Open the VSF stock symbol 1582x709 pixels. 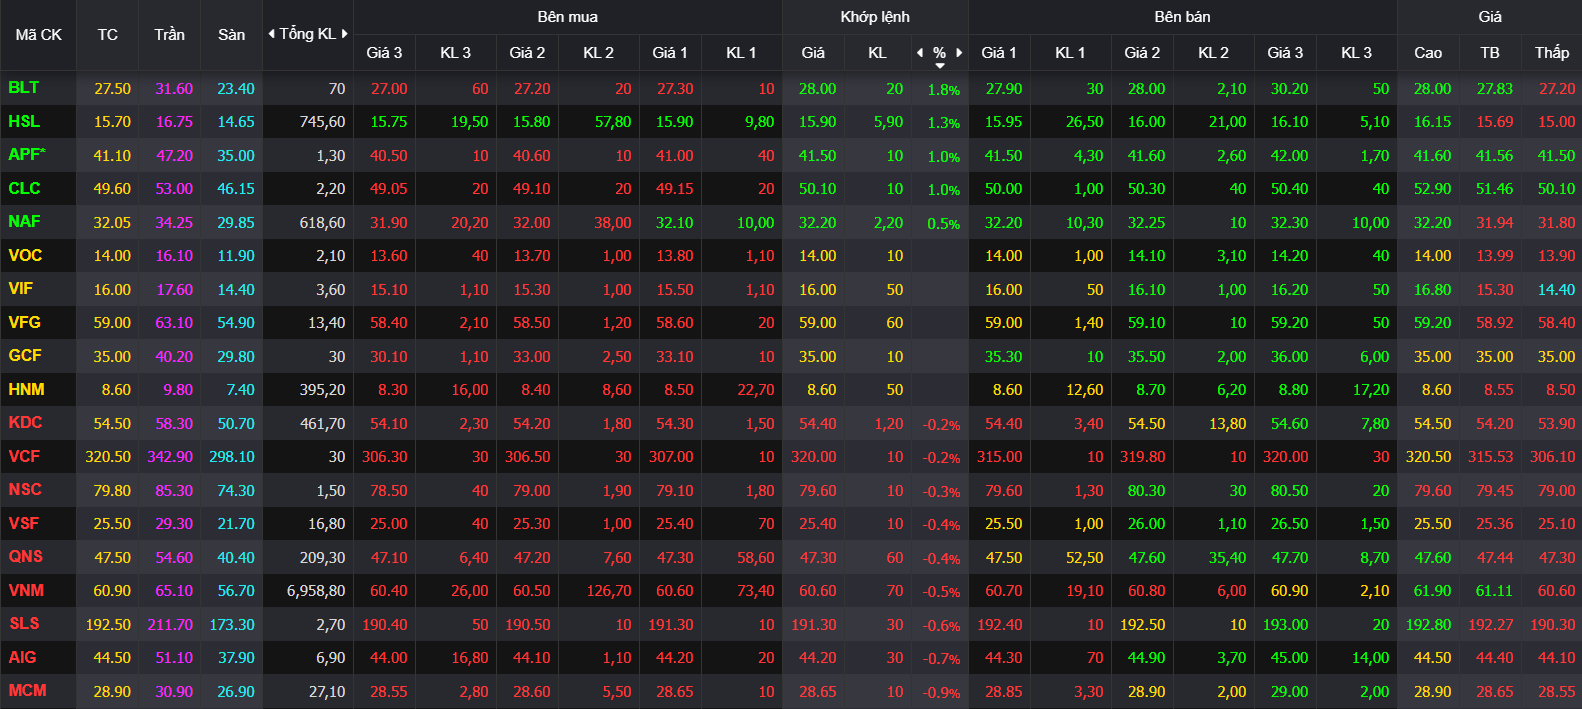click(x=24, y=524)
